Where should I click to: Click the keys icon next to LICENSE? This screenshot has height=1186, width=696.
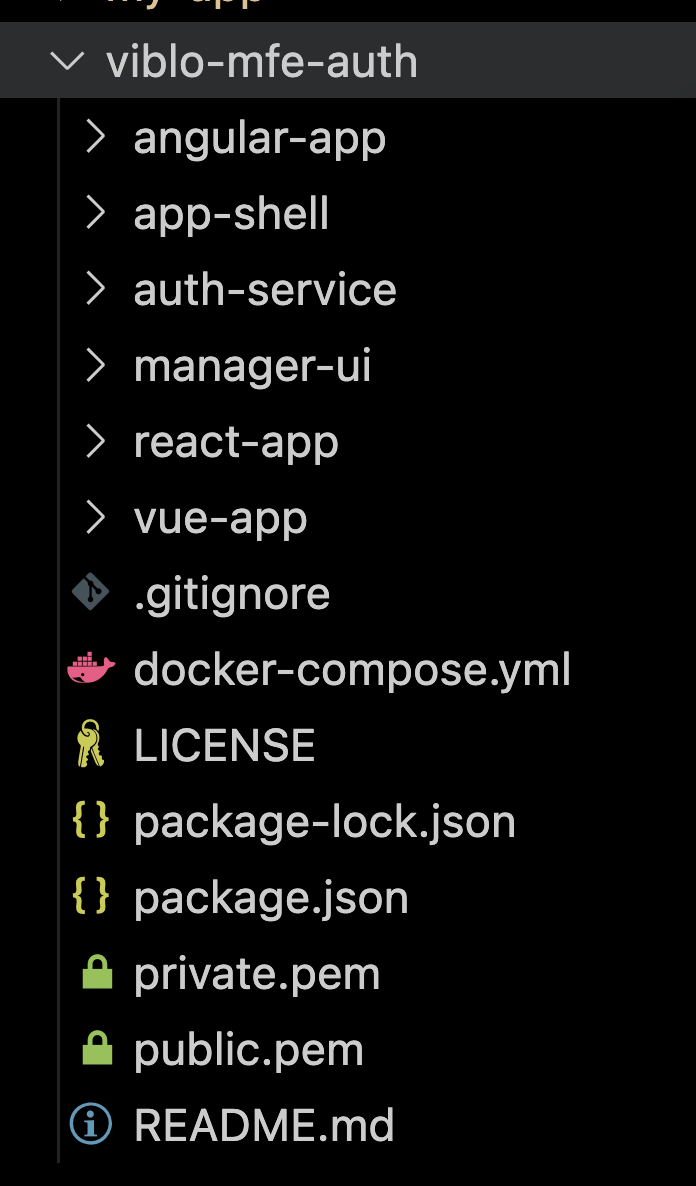pos(91,745)
